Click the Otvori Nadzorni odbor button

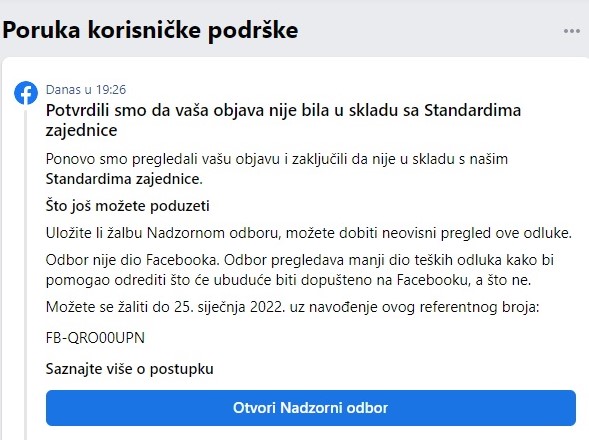(x=311, y=408)
